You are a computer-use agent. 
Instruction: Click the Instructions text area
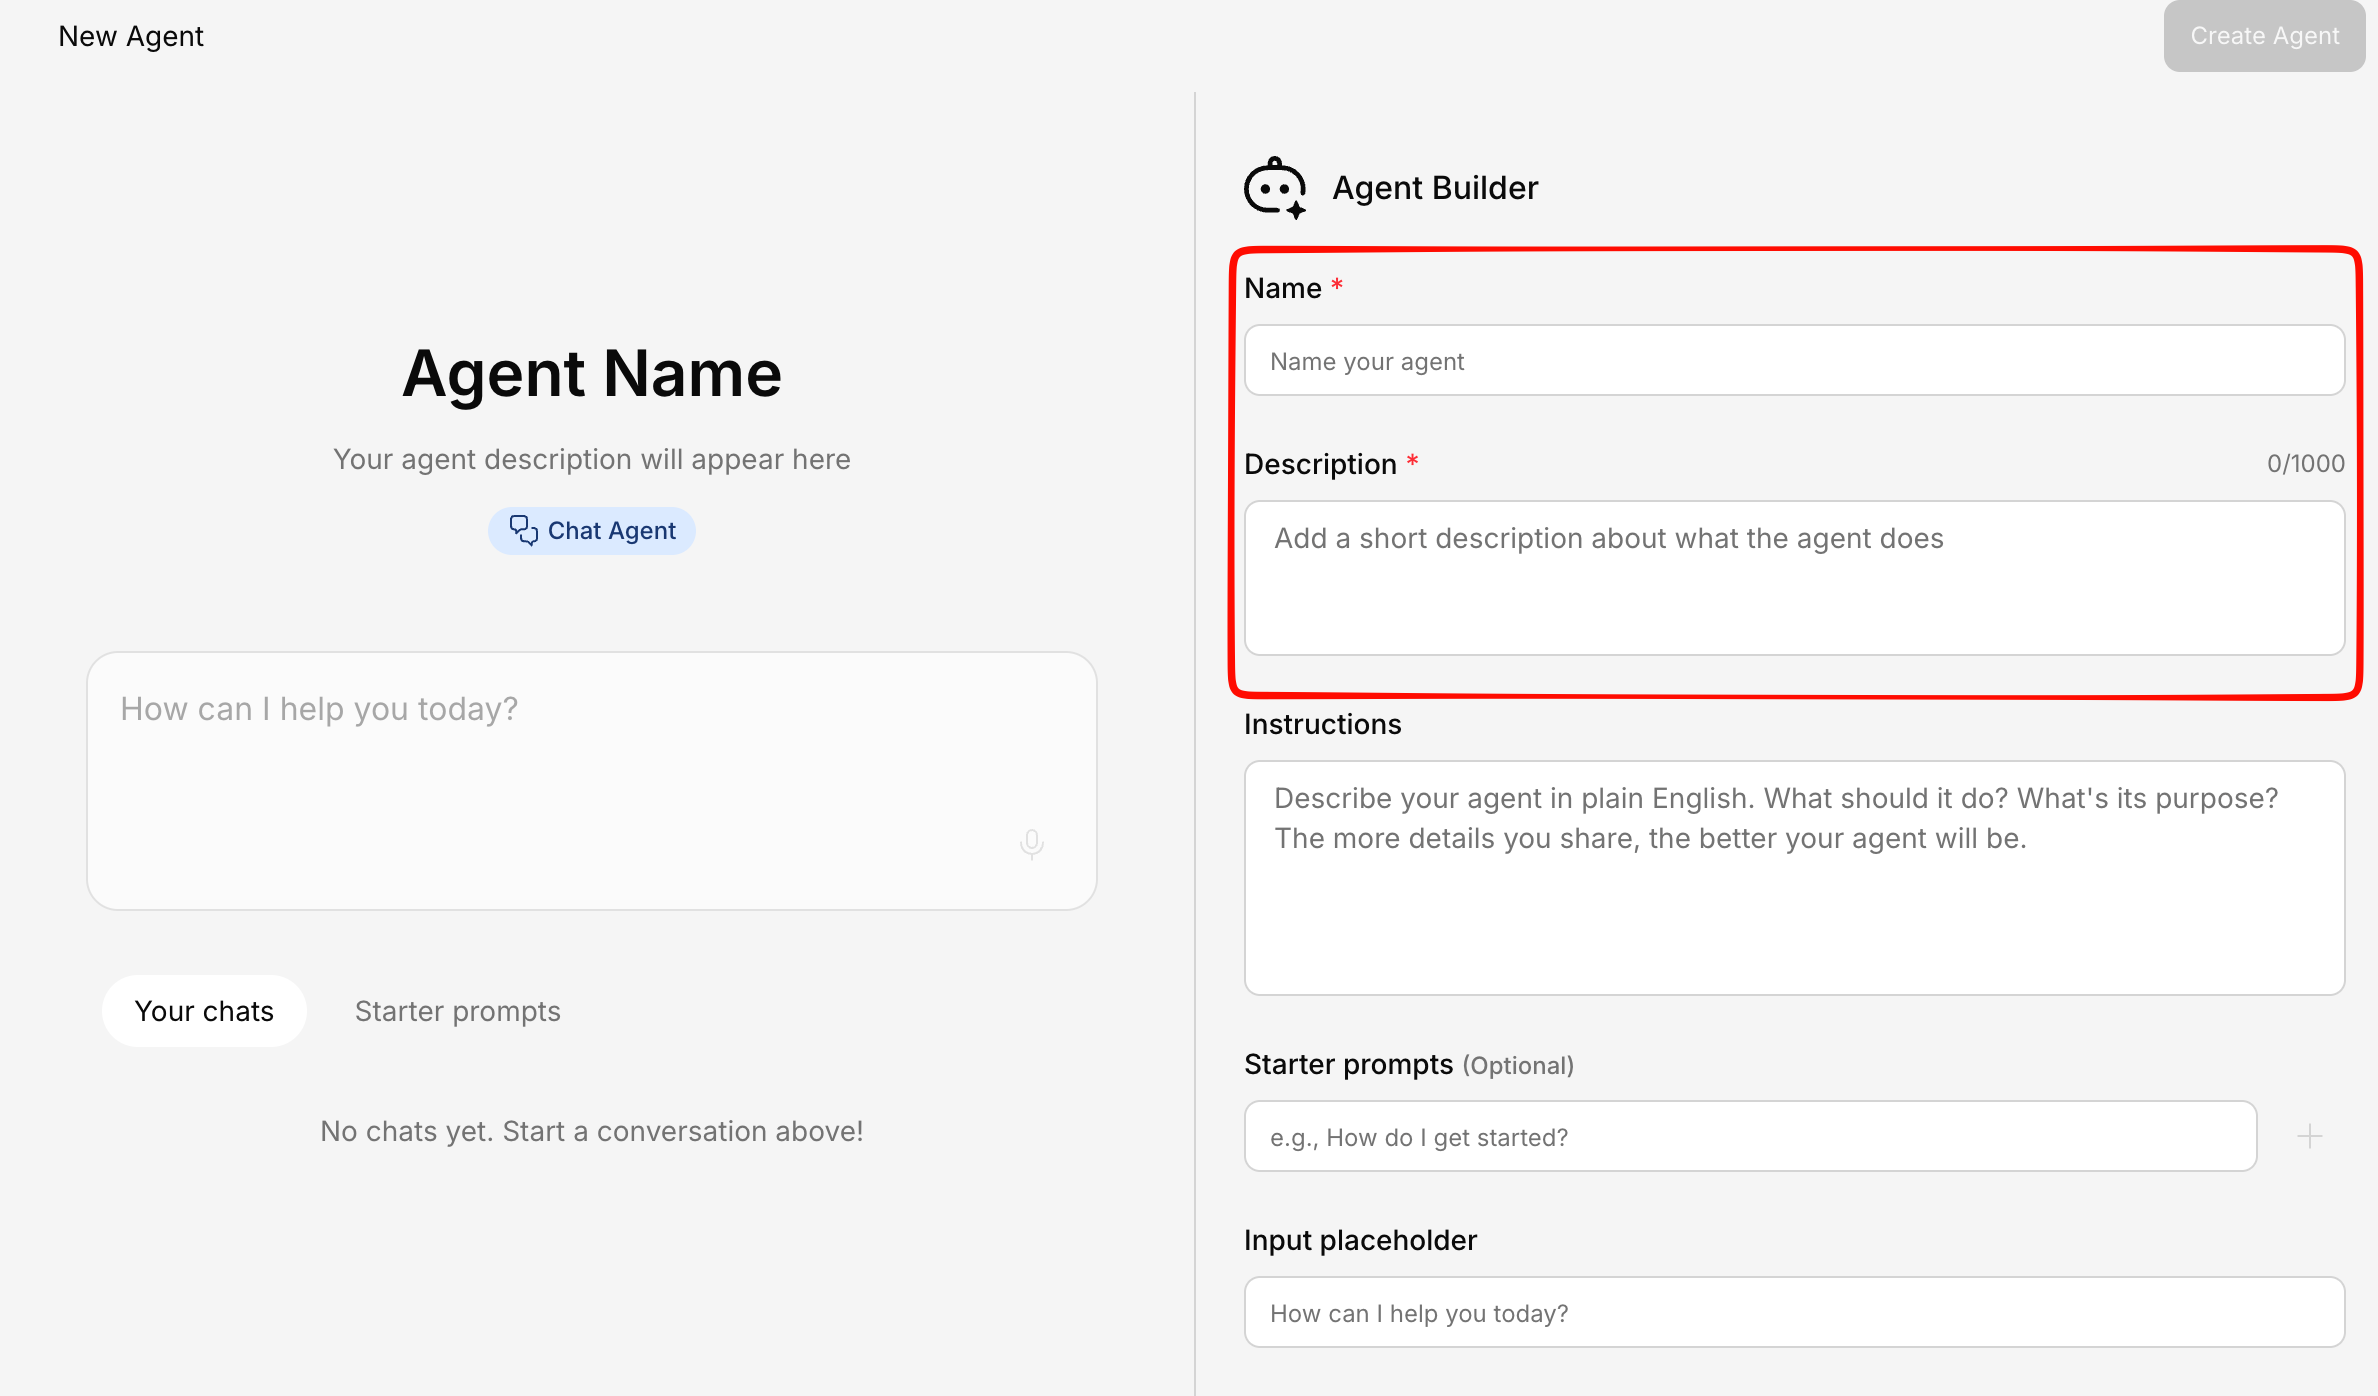[1793, 877]
